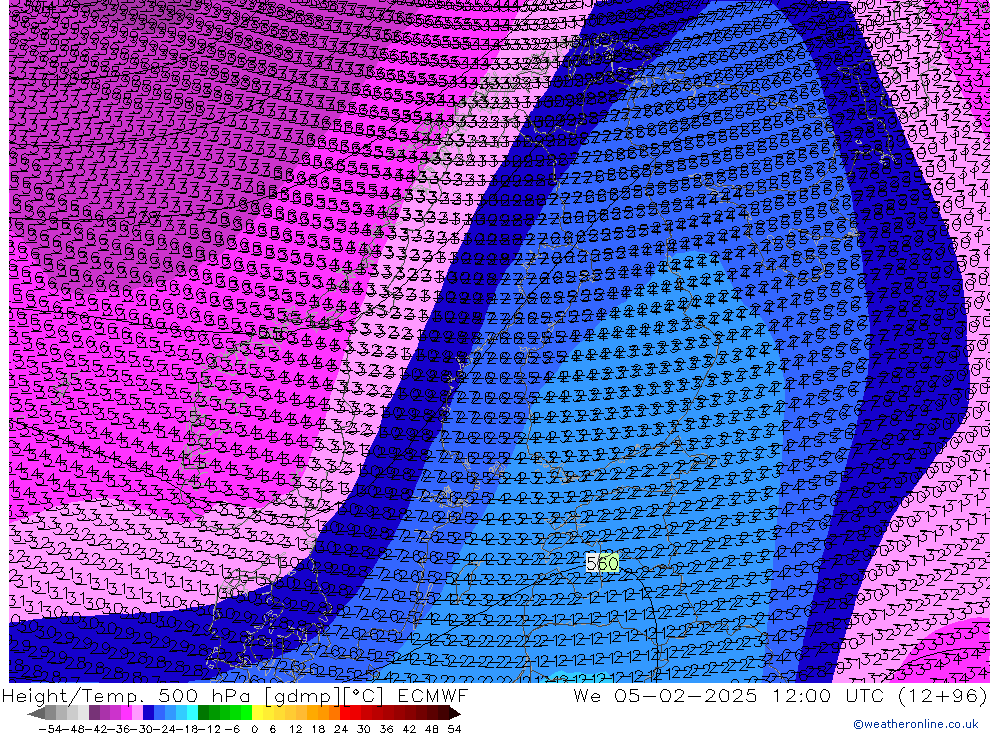Click the left gray arrow end of scale
Image resolution: width=1000 pixels, height=733 pixels.
coord(36,713)
